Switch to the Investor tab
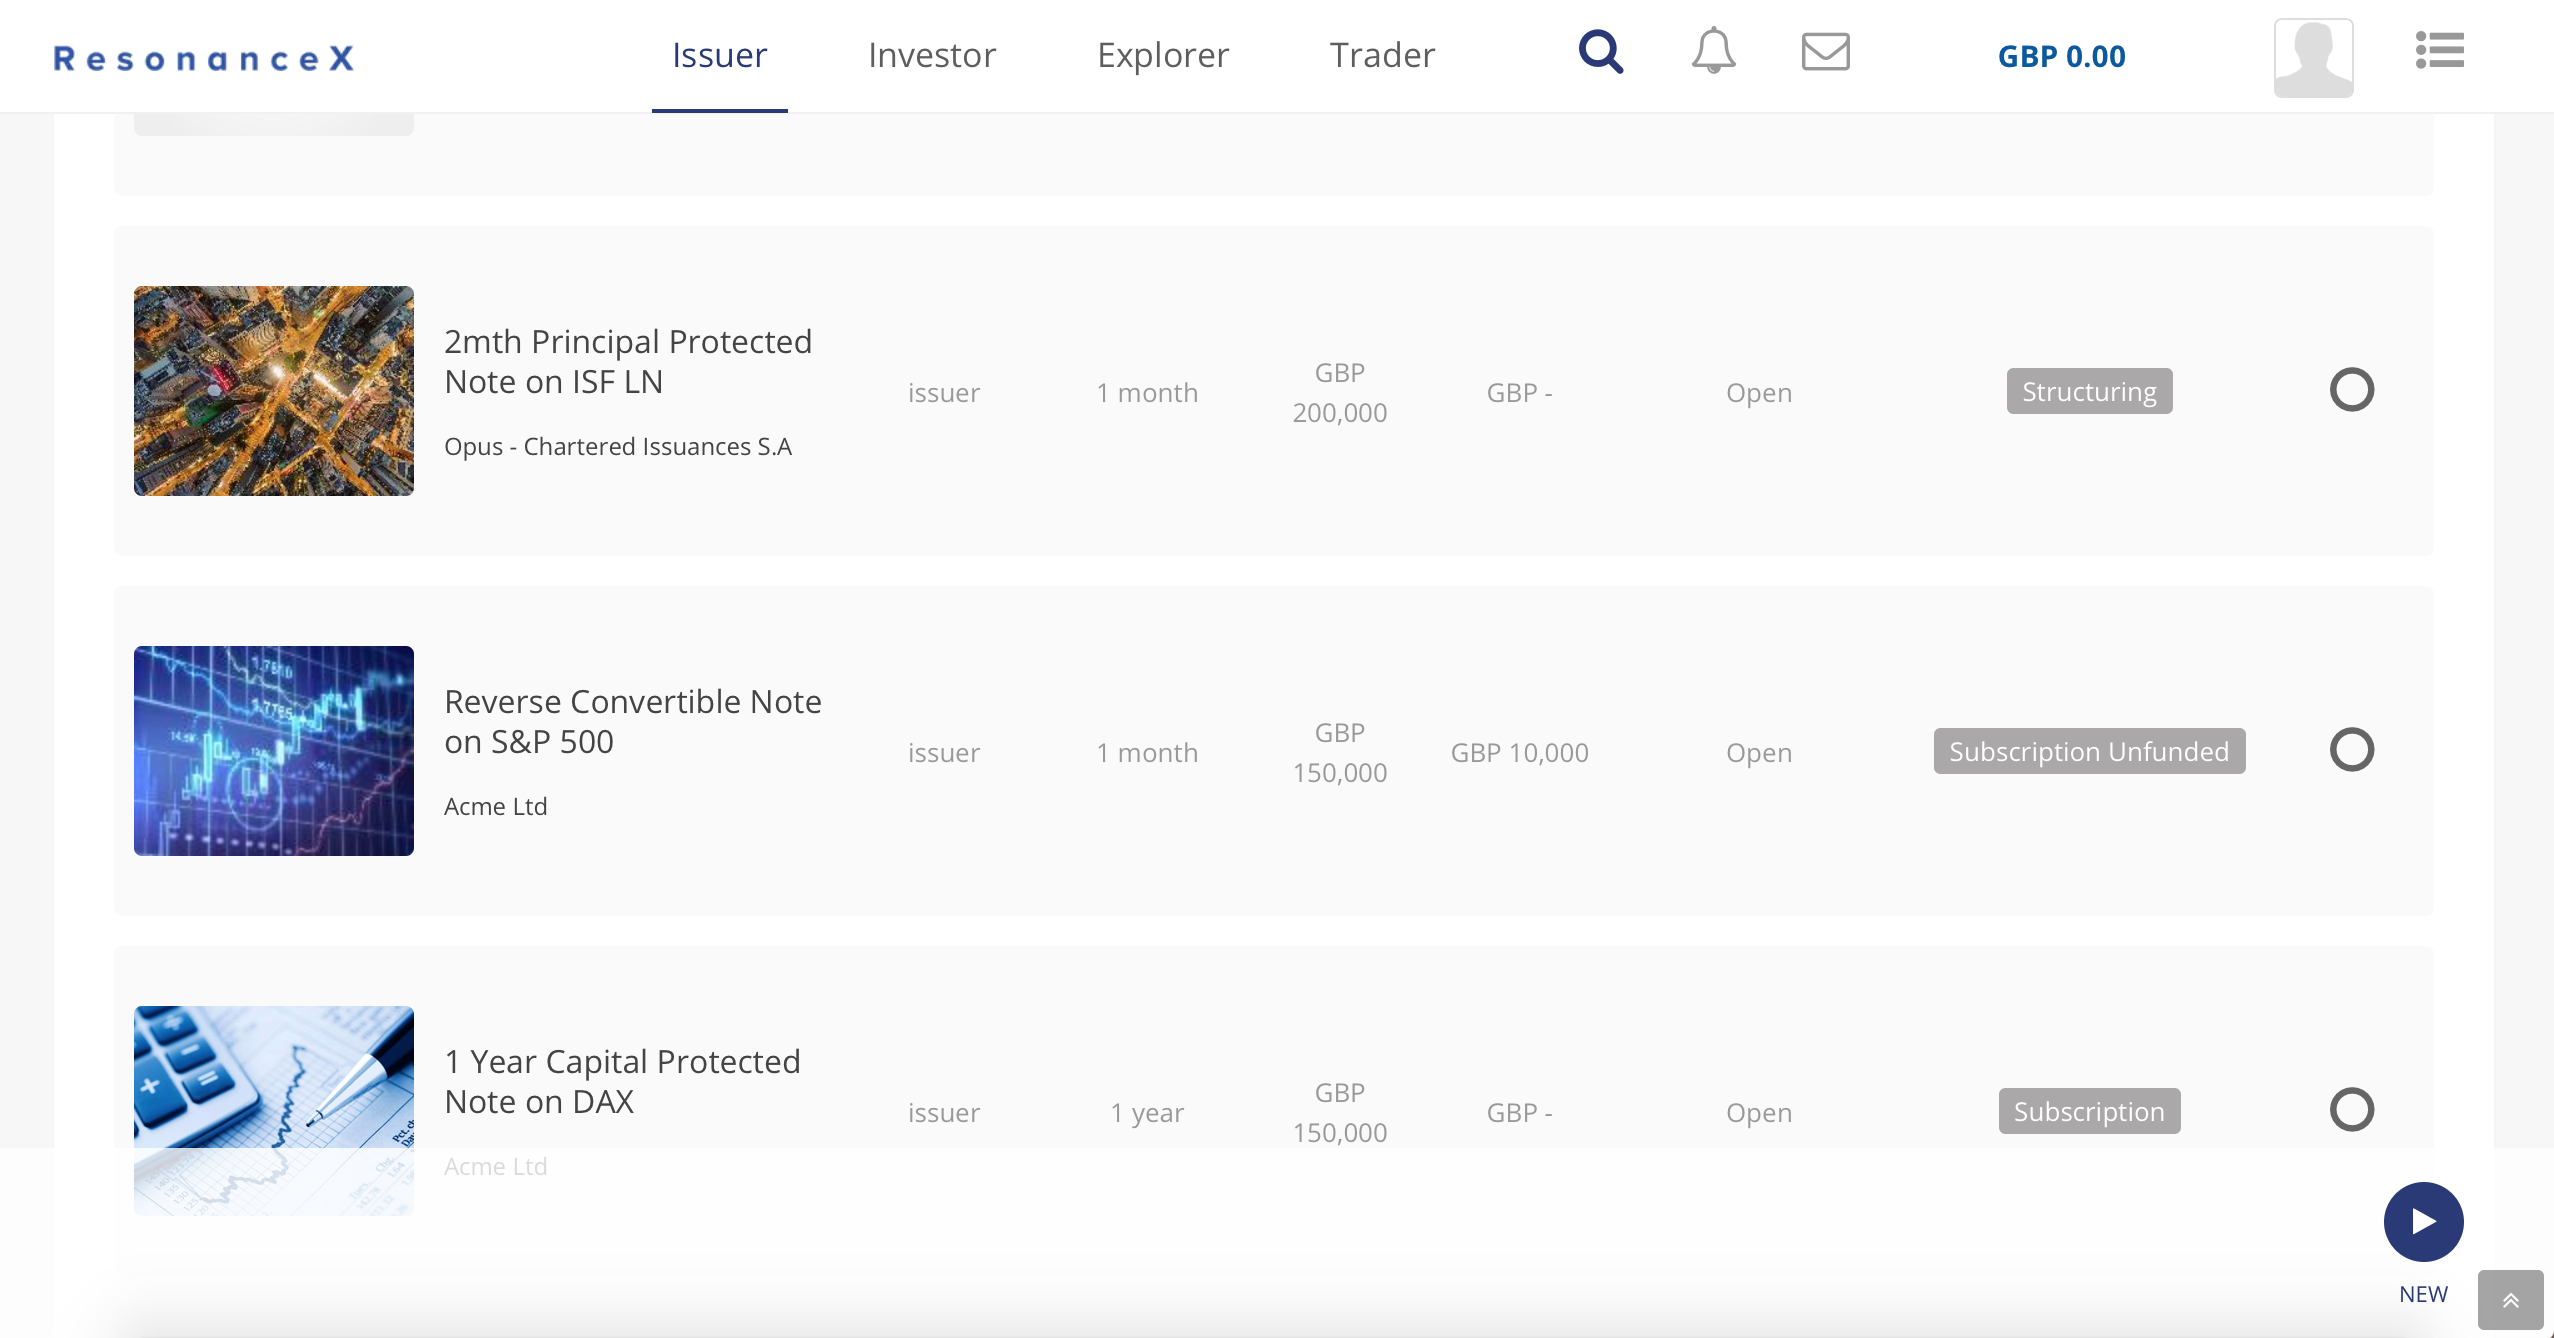Image resolution: width=2554 pixels, height=1338 pixels. (x=931, y=55)
